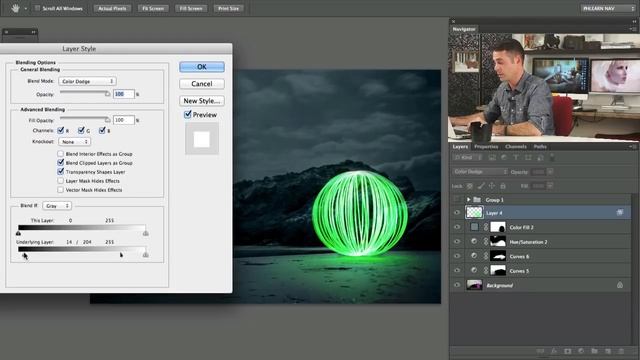
Task: Check Scroll All Windows option
Action: pyautogui.click(x=37, y=8)
